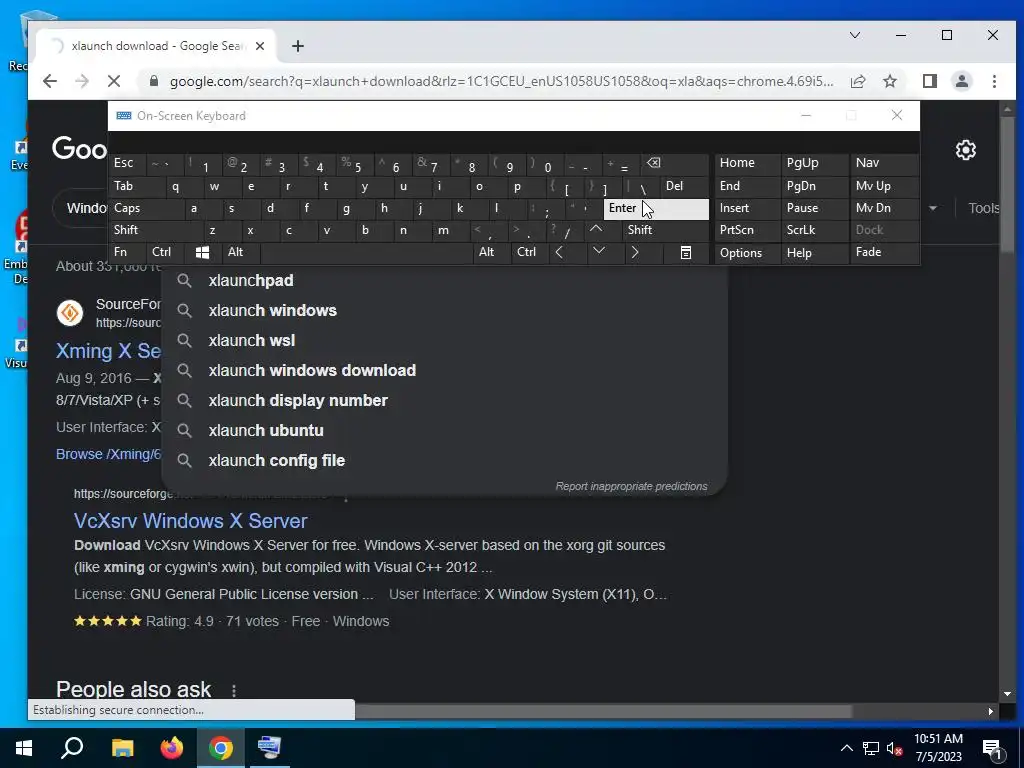Click the Tab key on the On-Screen Keyboard
Screen dimensions: 1024x768
tap(136, 186)
